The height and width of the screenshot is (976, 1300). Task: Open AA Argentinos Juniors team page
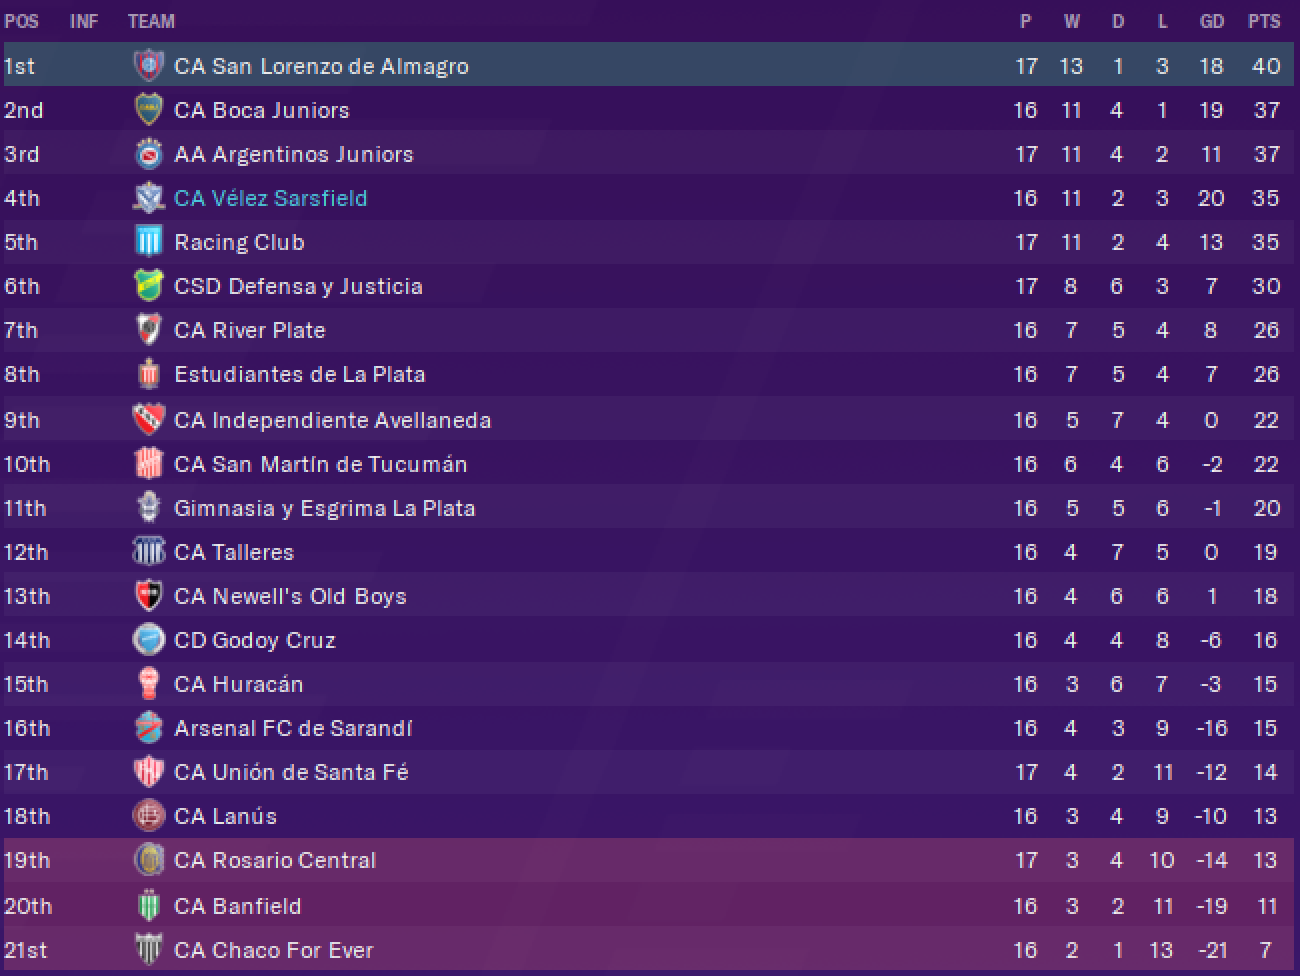pyautogui.click(x=294, y=154)
